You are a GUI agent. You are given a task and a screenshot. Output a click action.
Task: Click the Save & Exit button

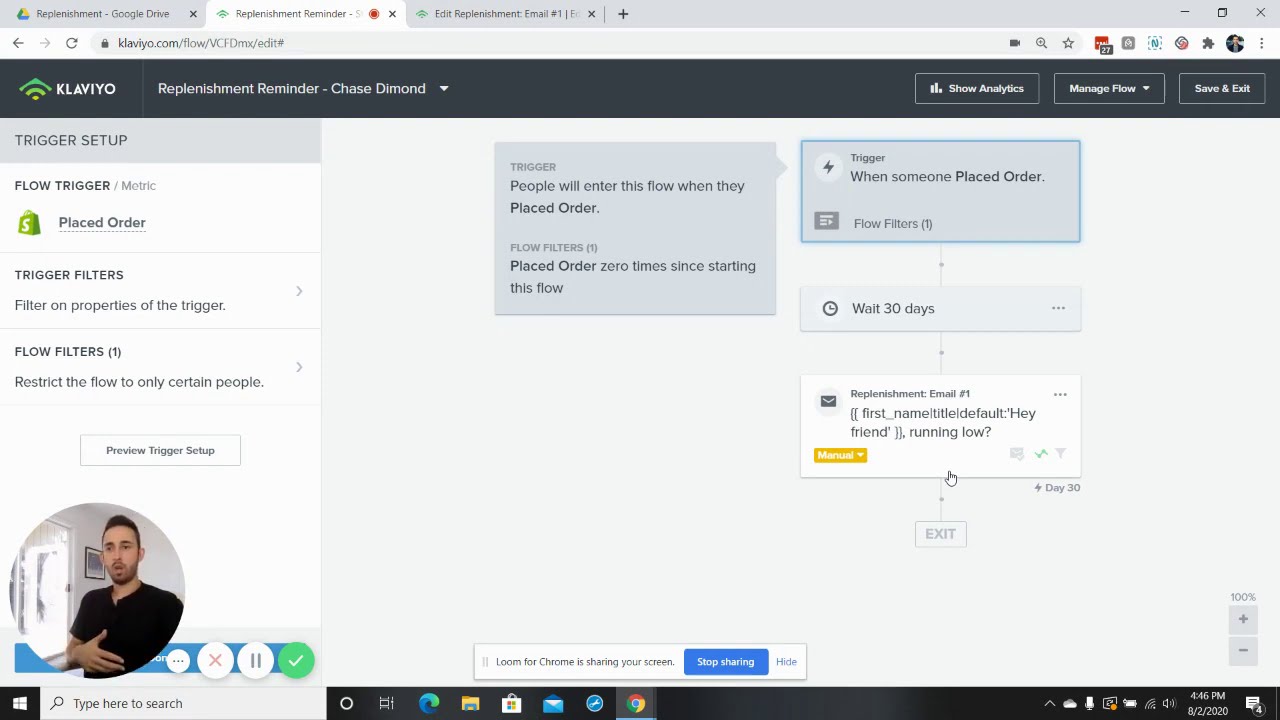coord(1221,89)
